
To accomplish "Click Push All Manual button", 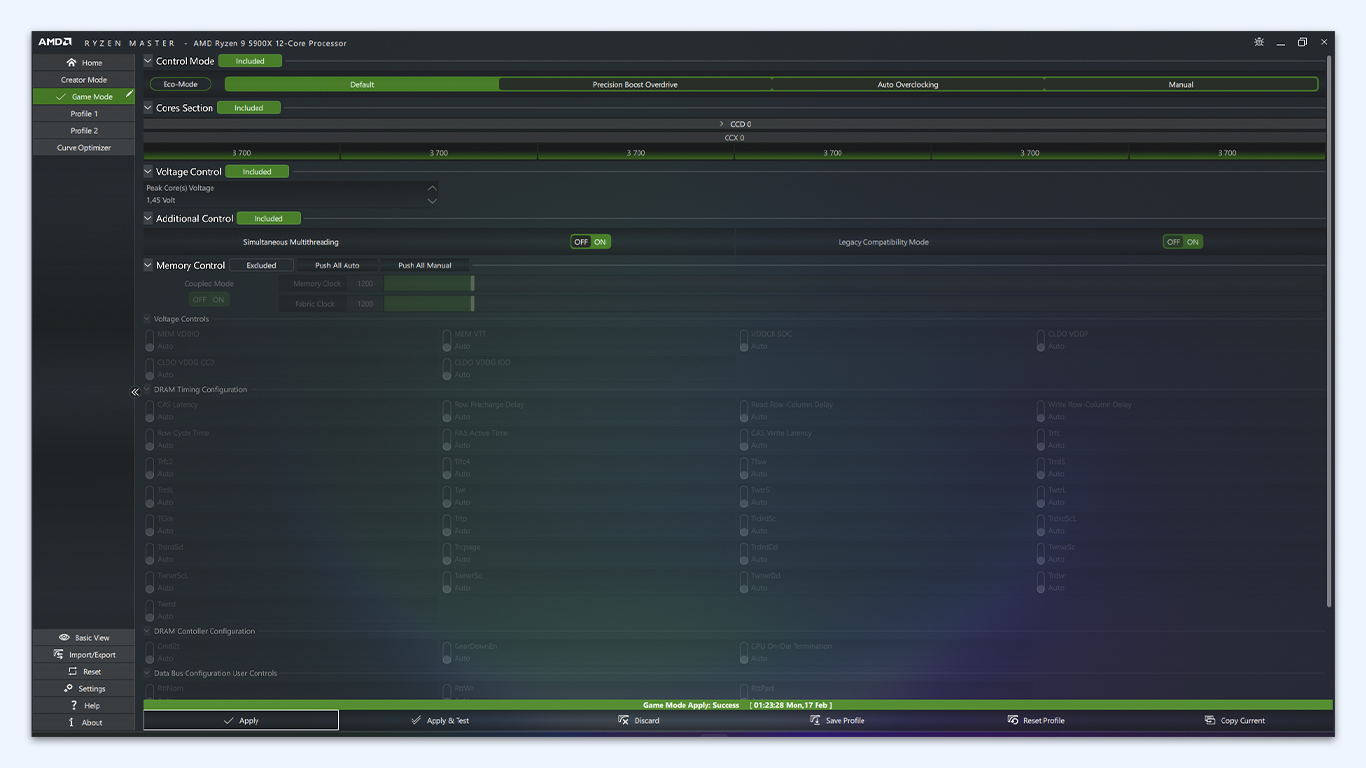I will click(425, 266).
